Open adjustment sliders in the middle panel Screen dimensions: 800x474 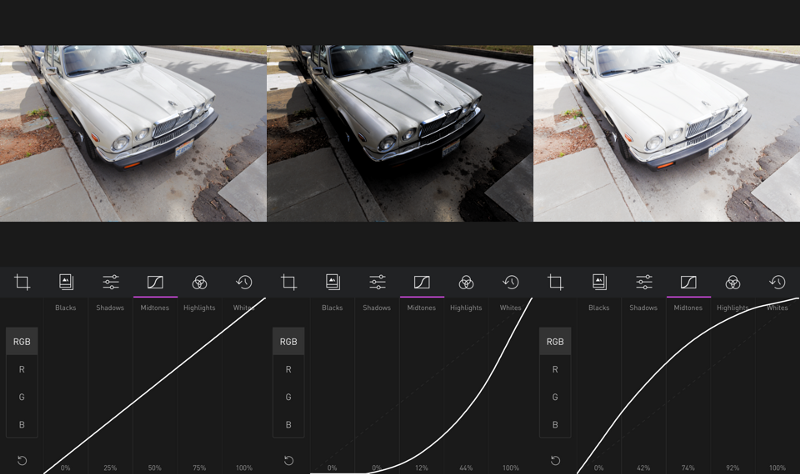pyautogui.click(x=377, y=283)
